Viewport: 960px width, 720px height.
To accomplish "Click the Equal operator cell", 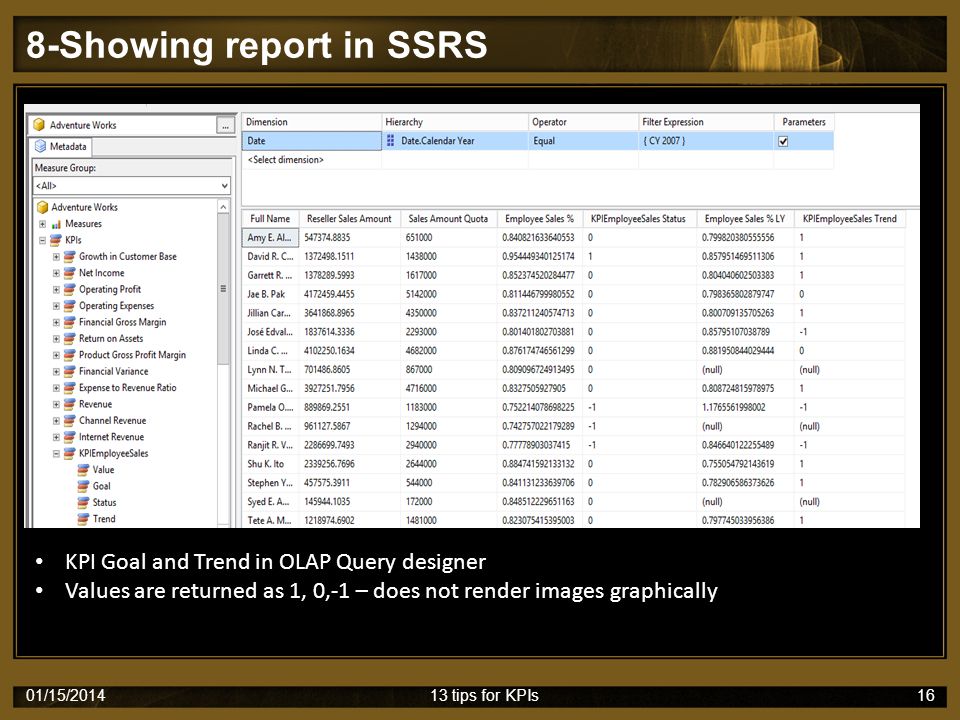I will 583,141.
